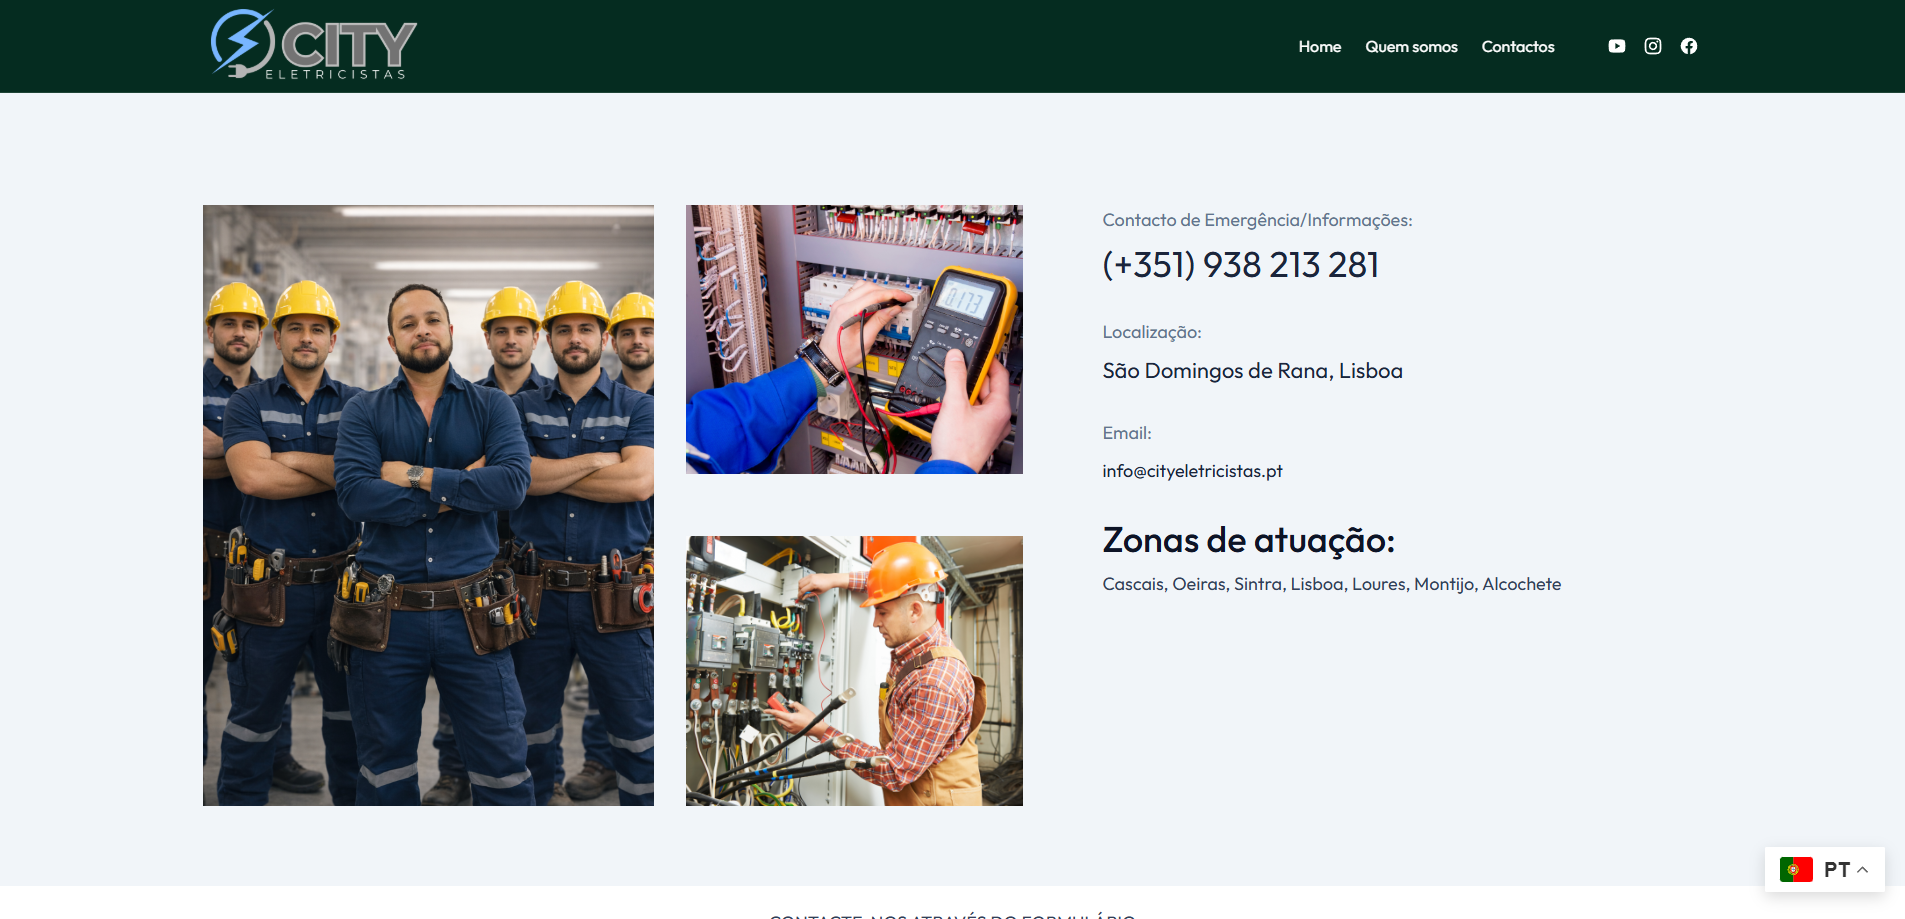Click the City Eletricistas logo
This screenshot has height=919, width=1905.
[x=313, y=45]
